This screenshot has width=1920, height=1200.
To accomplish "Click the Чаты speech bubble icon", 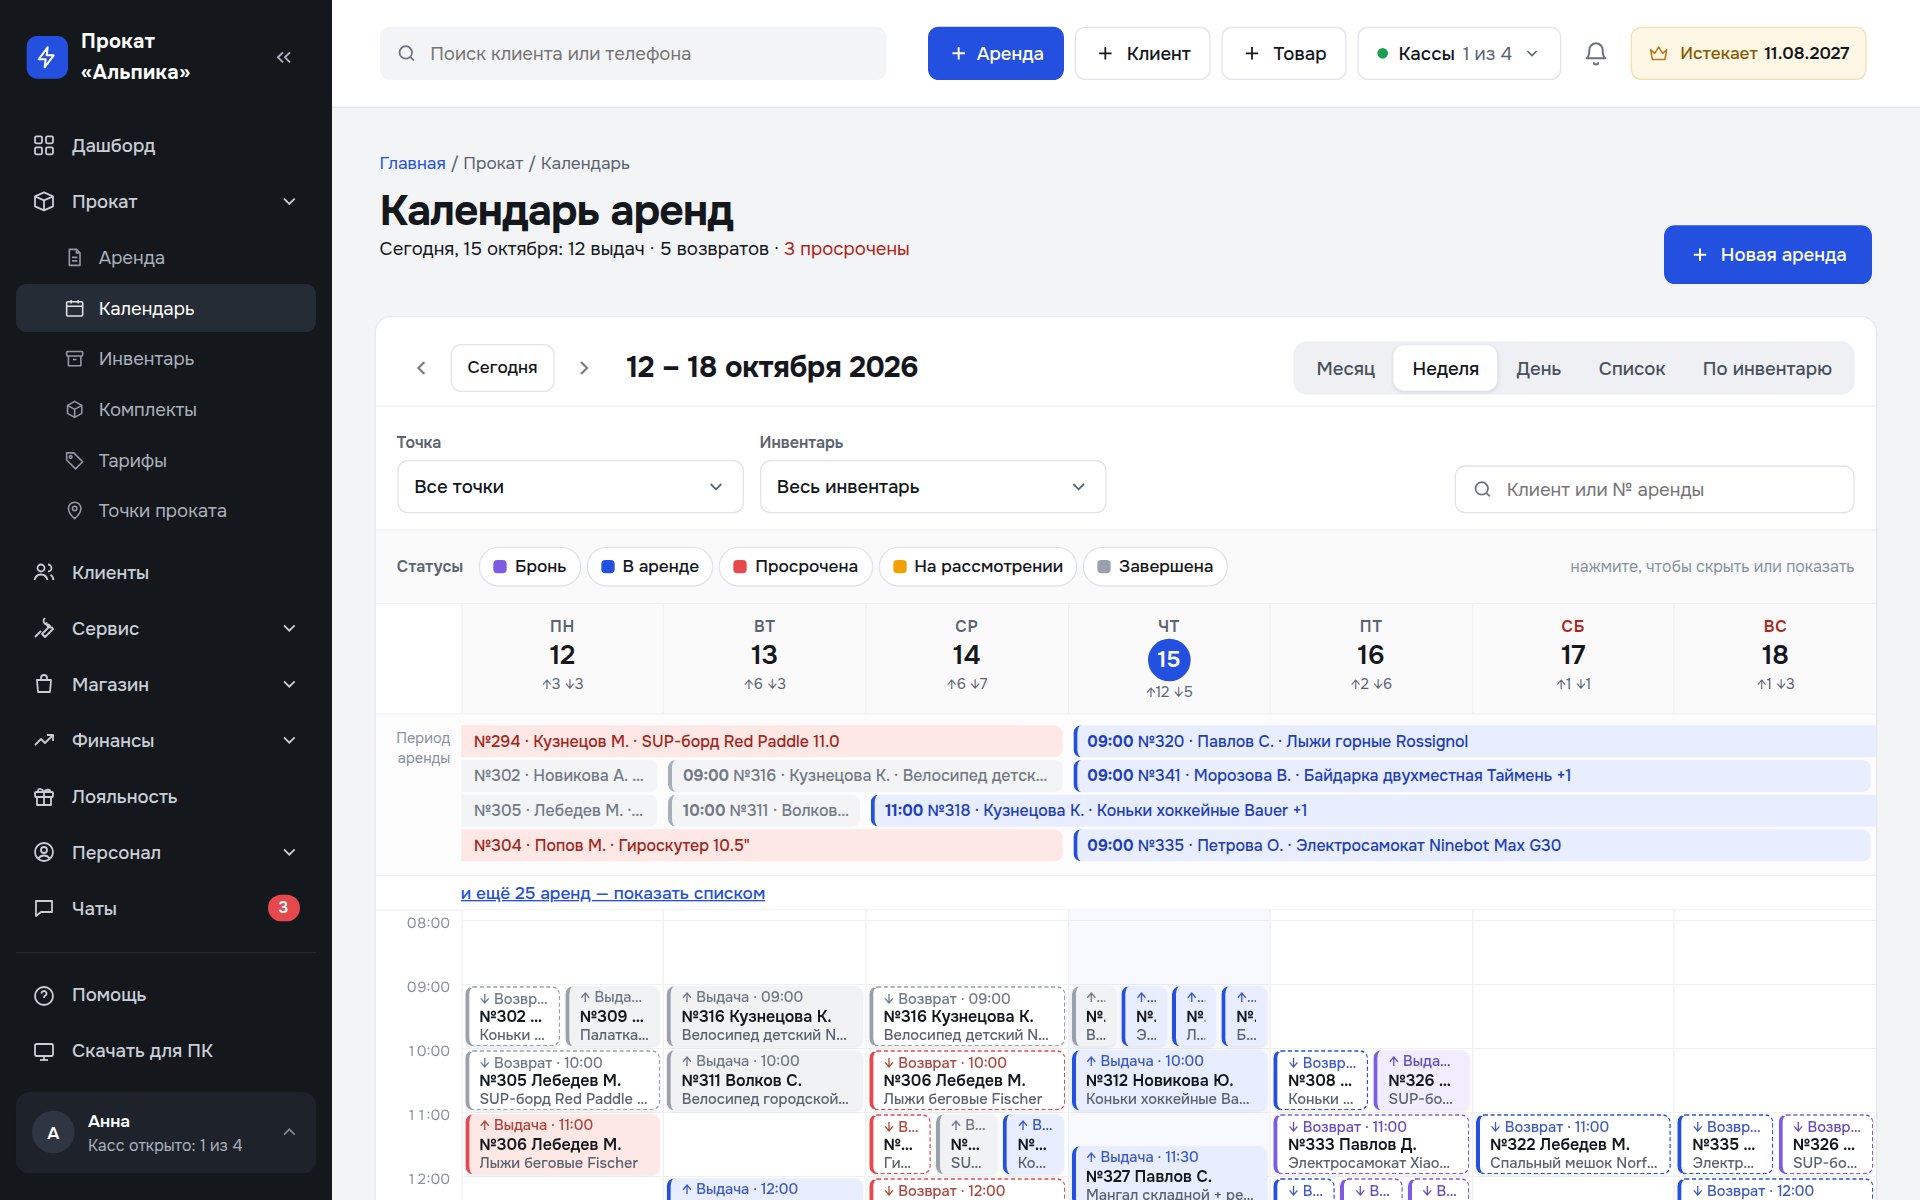I will (x=44, y=909).
